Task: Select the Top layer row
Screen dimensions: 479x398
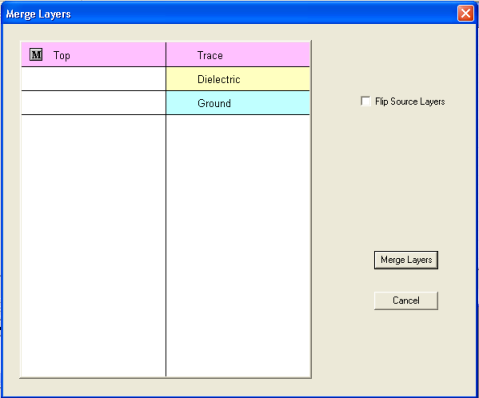Action: click(94, 55)
